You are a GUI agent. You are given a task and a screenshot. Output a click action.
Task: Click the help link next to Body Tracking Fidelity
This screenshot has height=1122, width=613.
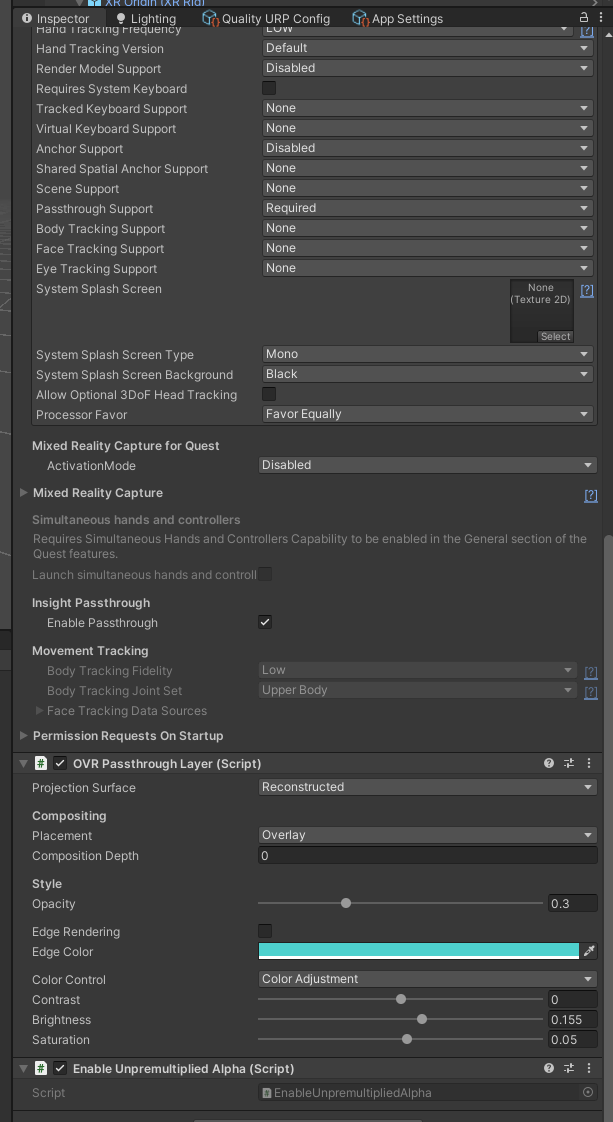pos(590,672)
